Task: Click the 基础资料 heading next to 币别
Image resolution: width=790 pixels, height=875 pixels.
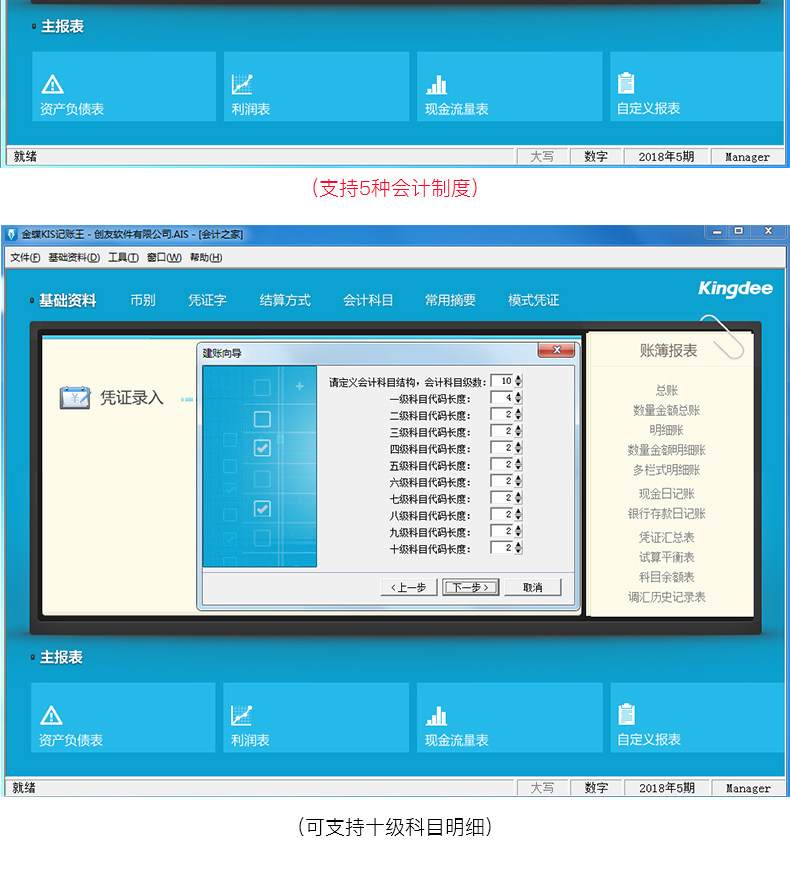Action: [68, 300]
